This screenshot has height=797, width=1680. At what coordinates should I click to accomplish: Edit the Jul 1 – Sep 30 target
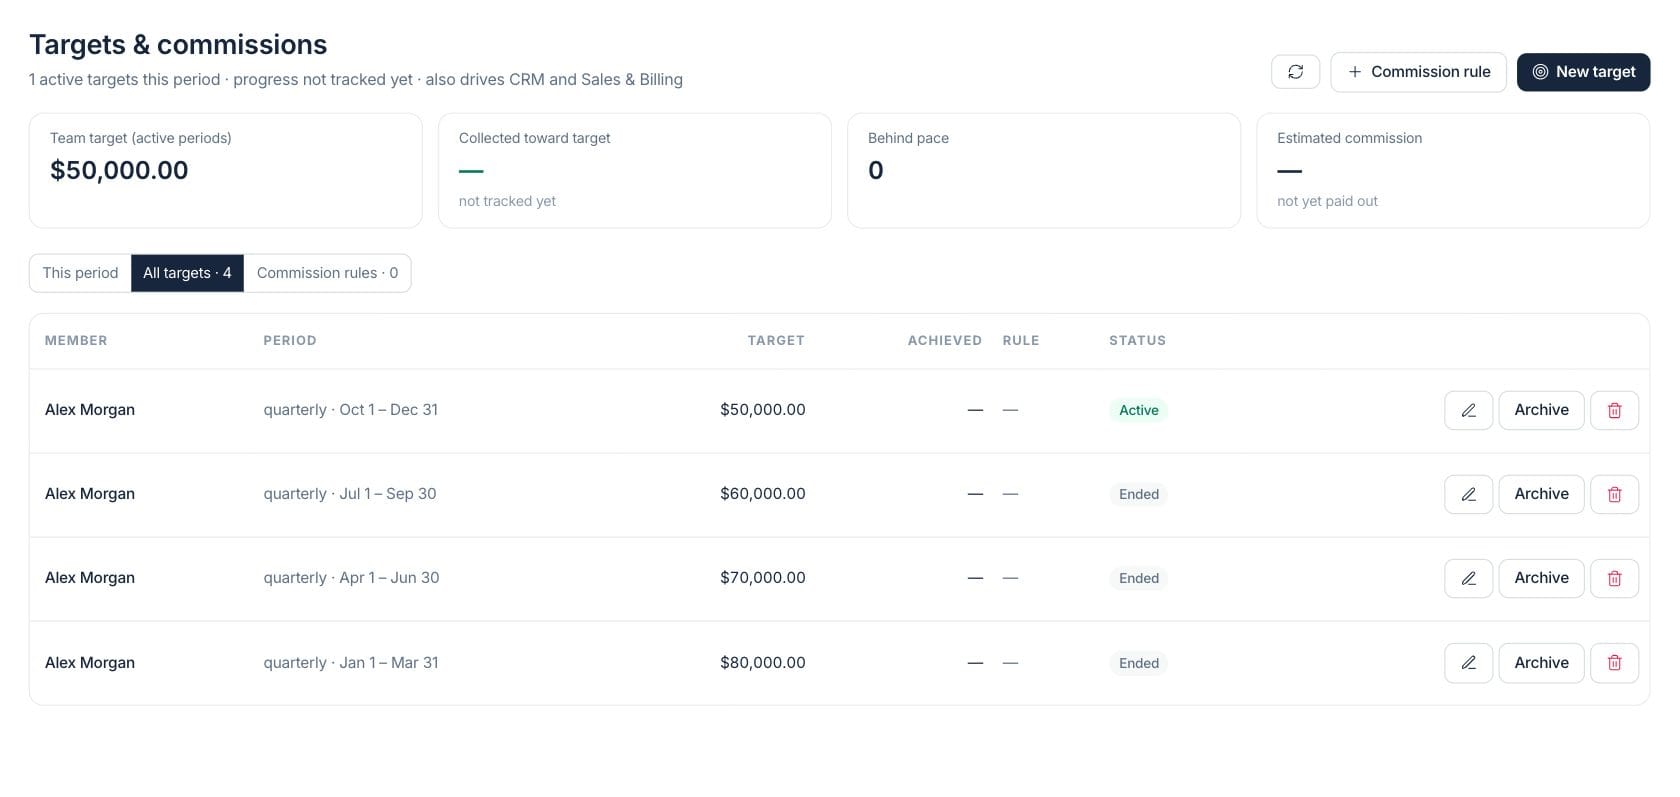(1468, 494)
